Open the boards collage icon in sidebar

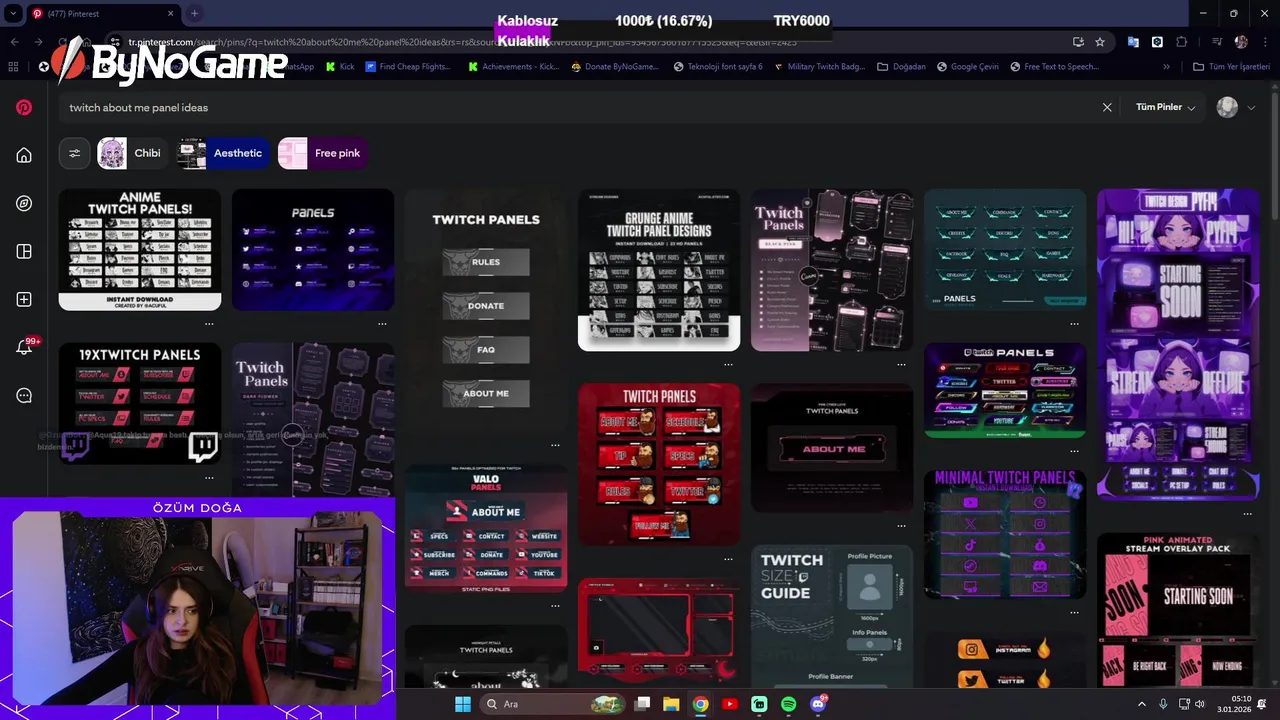pyautogui.click(x=24, y=251)
